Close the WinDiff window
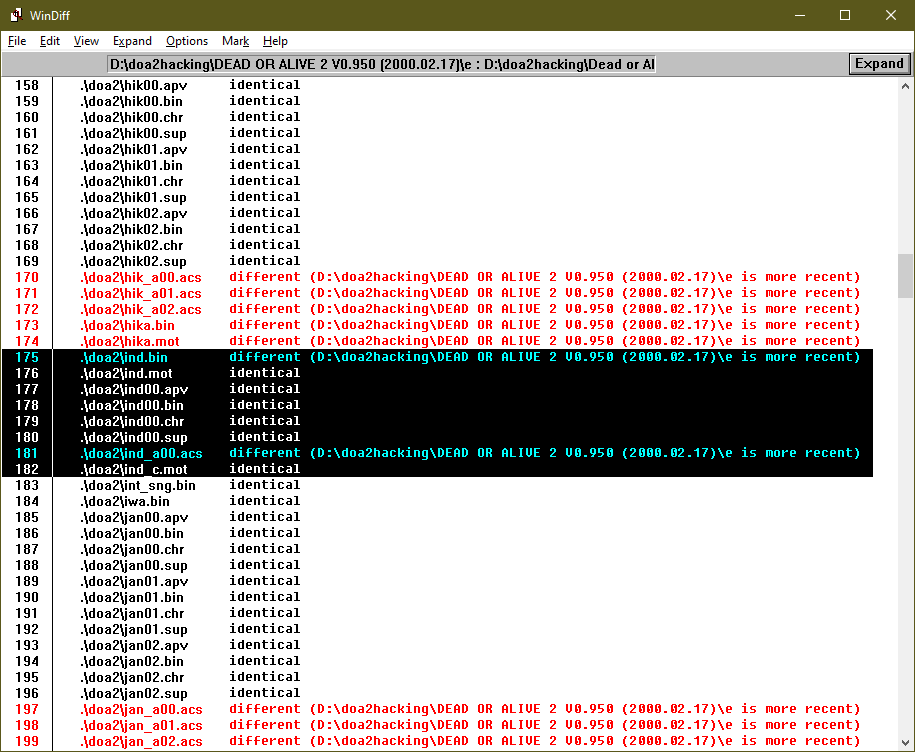Image resolution: width=915 pixels, height=752 pixels. (890, 15)
